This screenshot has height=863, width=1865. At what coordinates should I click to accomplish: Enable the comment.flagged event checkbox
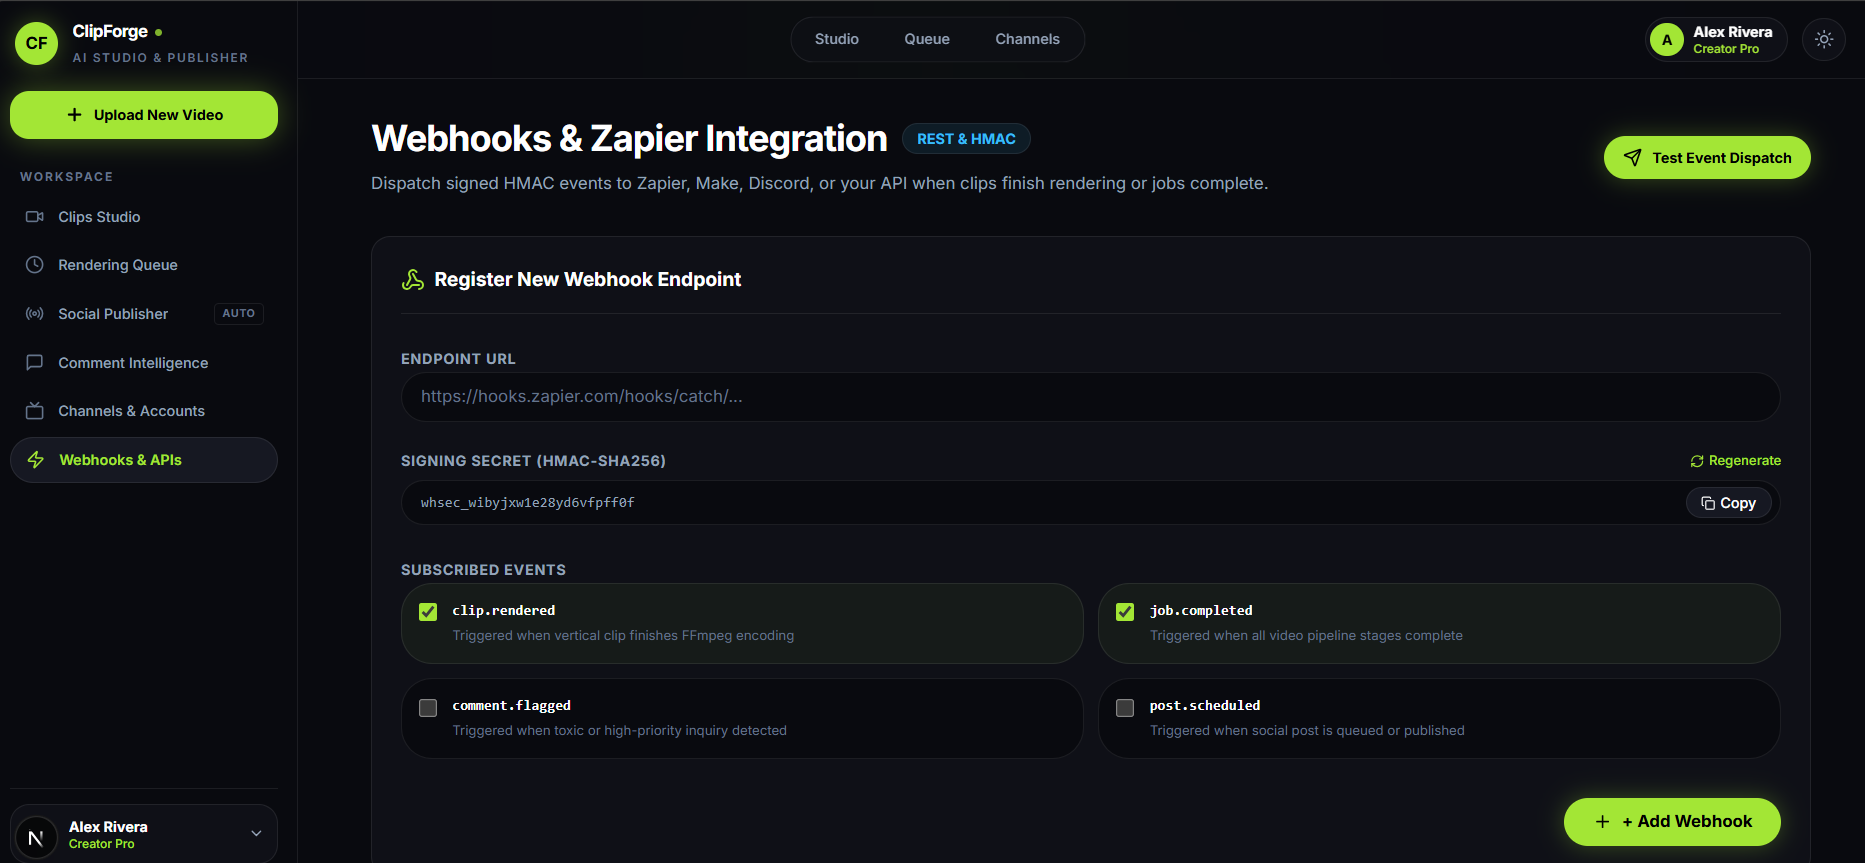(428, 708)
